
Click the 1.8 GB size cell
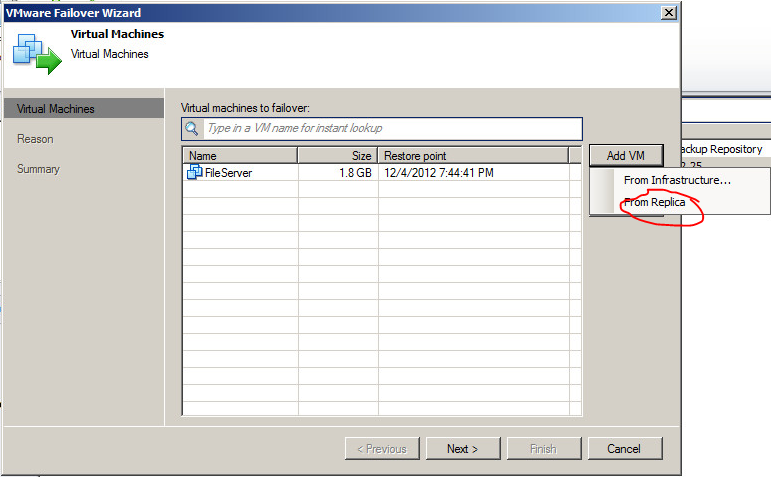point(355,173)
